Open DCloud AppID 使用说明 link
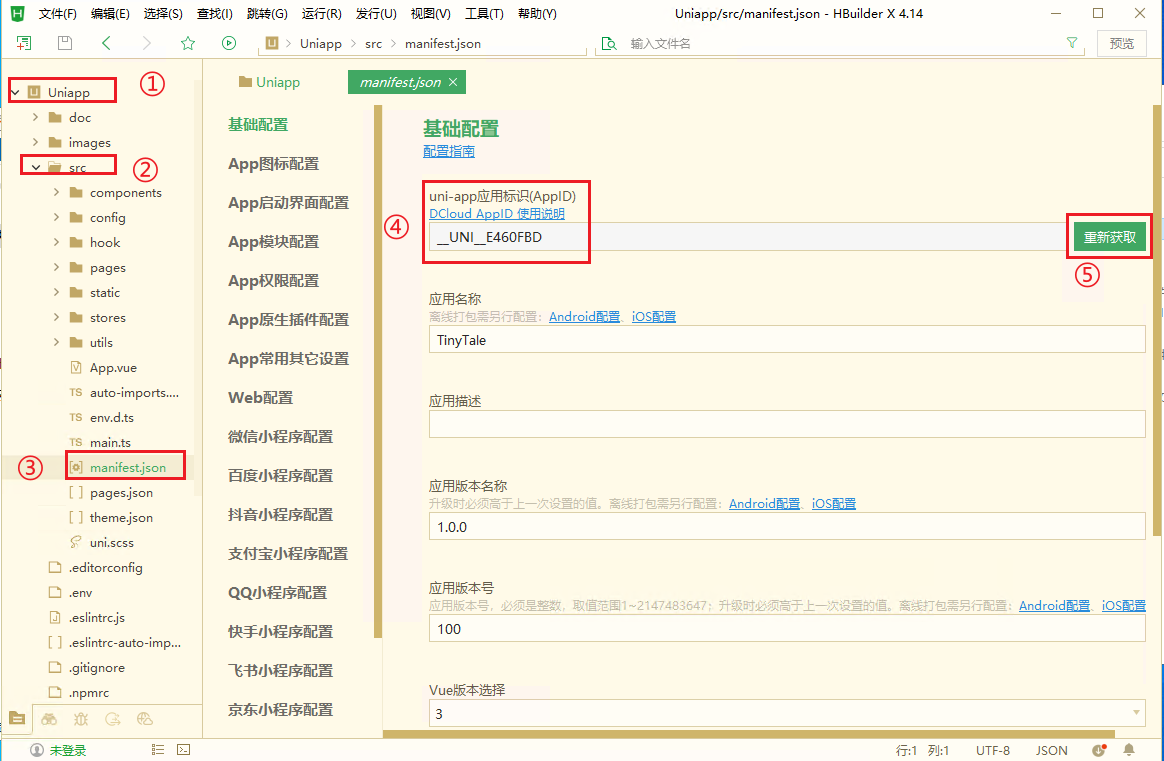The height and width of the screenshot is (761, 1164). [x=497, y=213]
